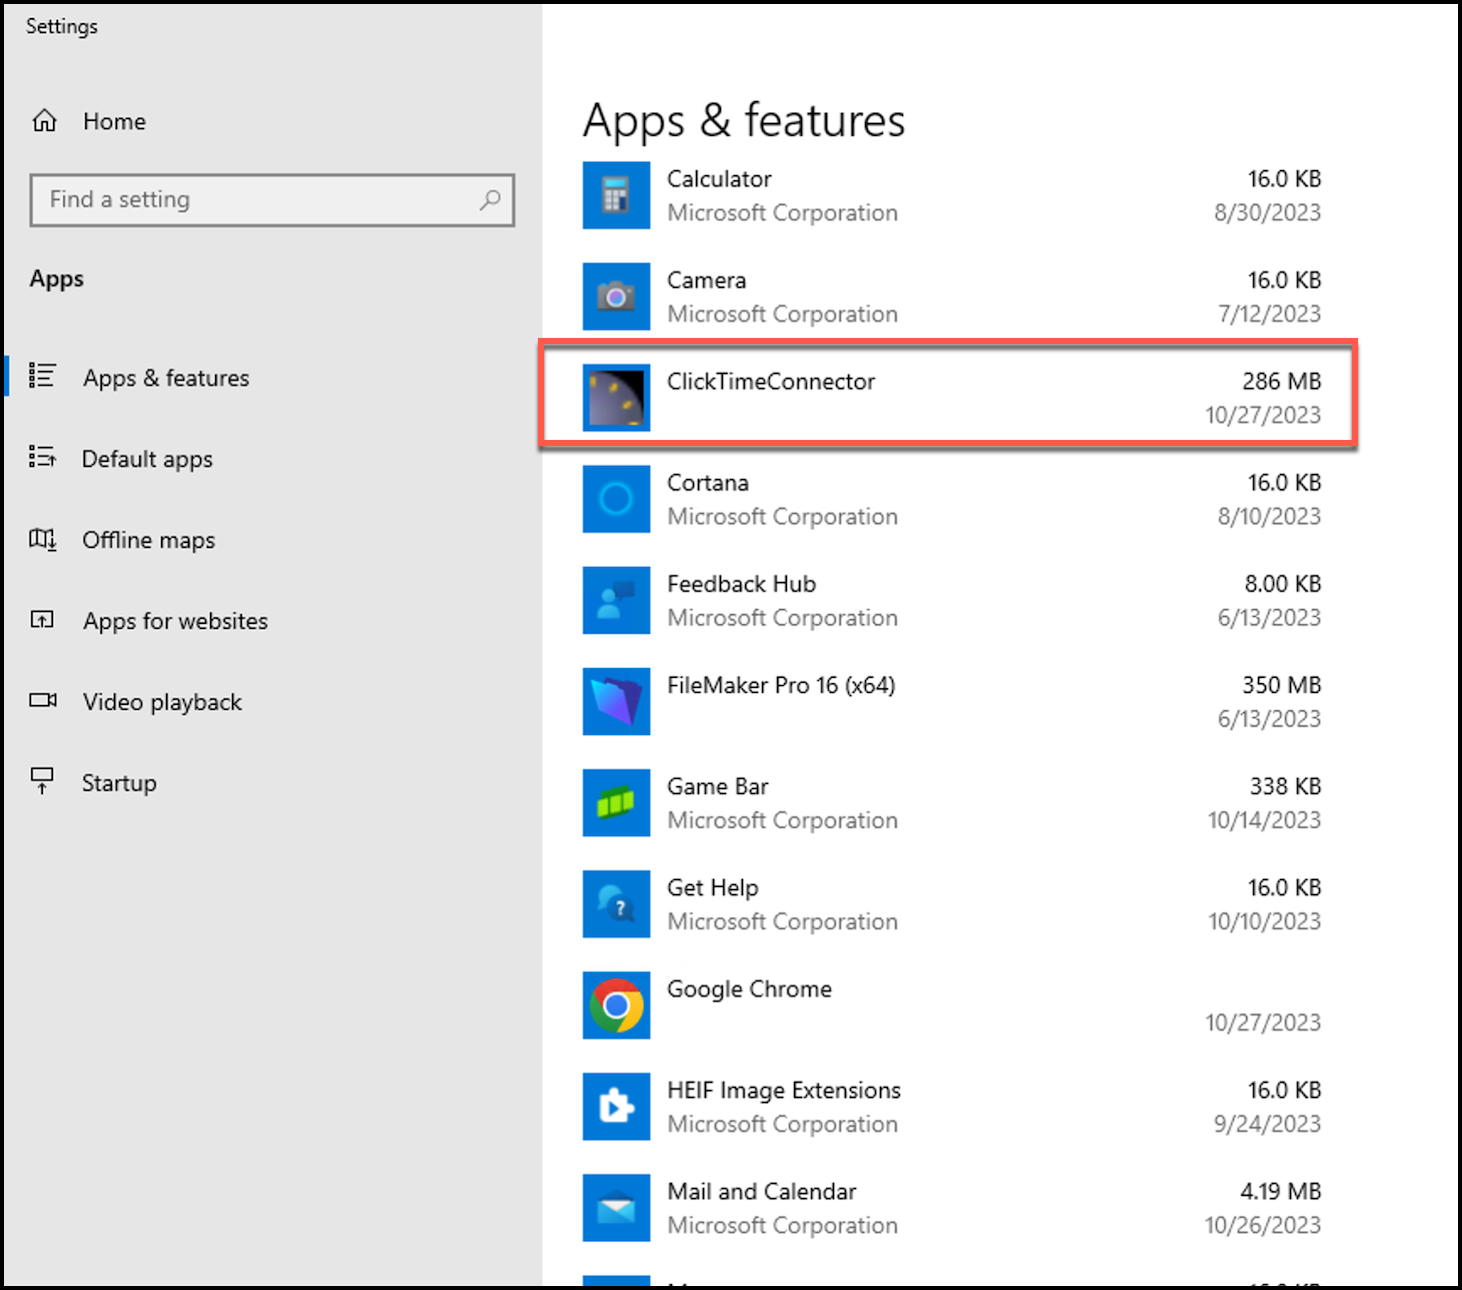Click the Default apps icon
The image size is (1462, 1290).
pyautogui.click(x=42, y=457)
